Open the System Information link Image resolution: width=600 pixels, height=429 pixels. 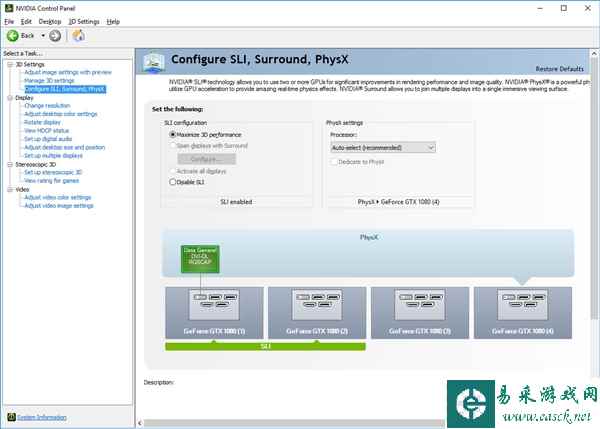click(42, 417)
